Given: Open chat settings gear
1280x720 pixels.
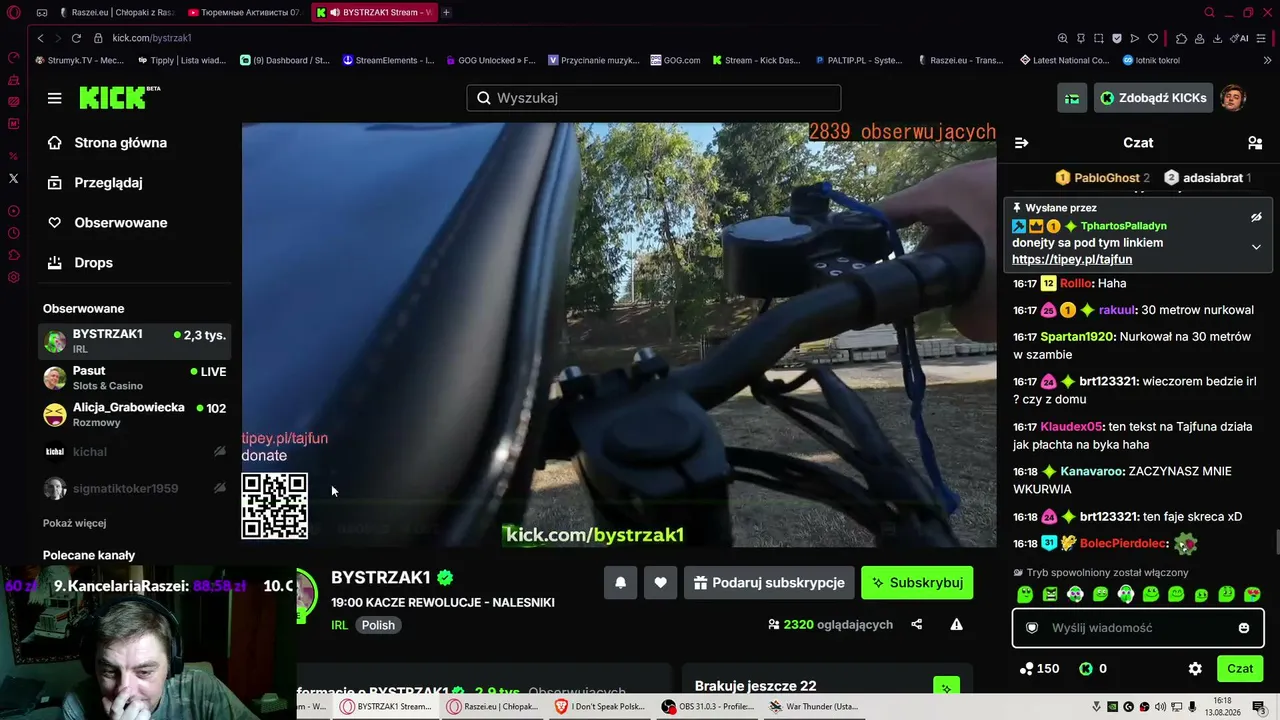Looking at the screenshot, I should (1195, 669).
